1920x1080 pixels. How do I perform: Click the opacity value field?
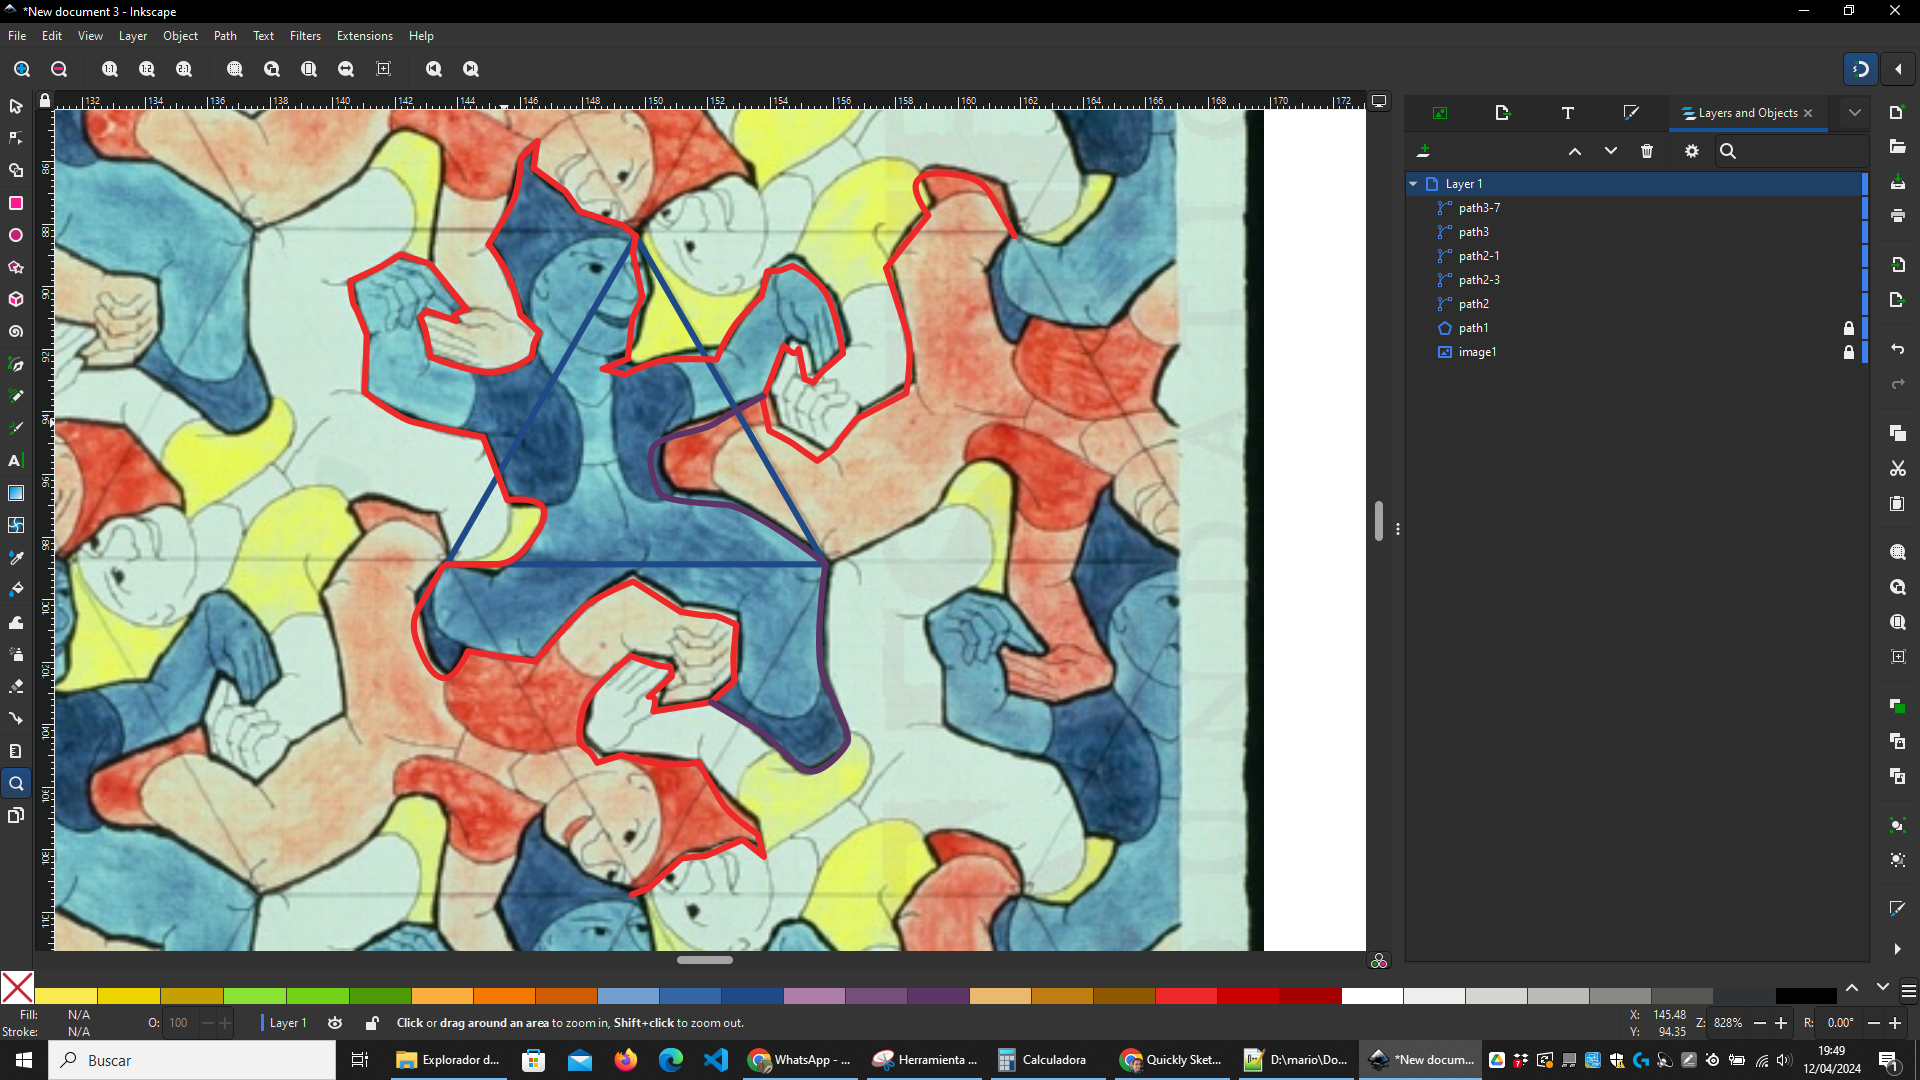coord(180,1023)
